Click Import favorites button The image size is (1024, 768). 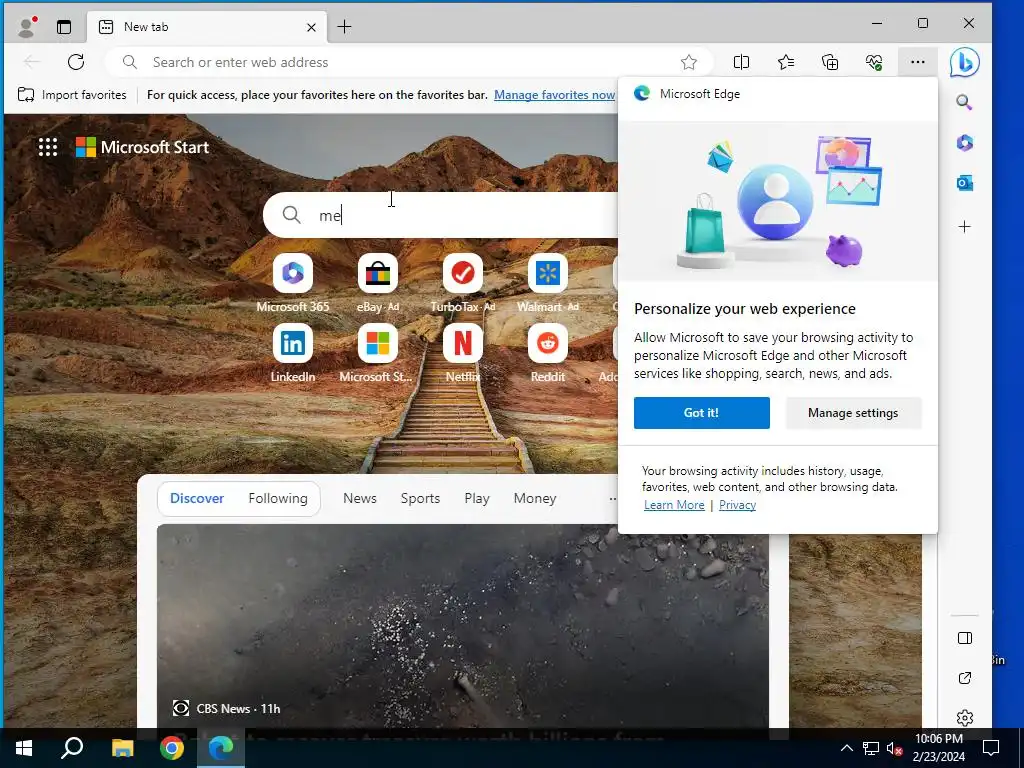pos(72,95)
